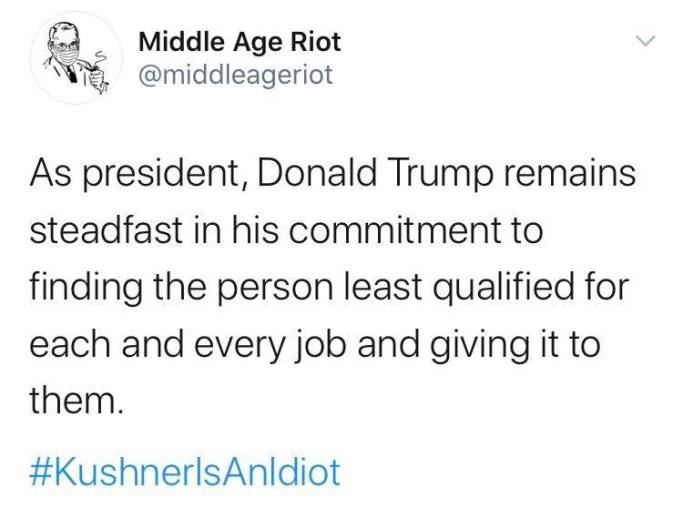Image resolution: width=683 pixels, height=518 pixels.
Task: Select the tweet body text paragraph
Action: [x=333, y=287]
